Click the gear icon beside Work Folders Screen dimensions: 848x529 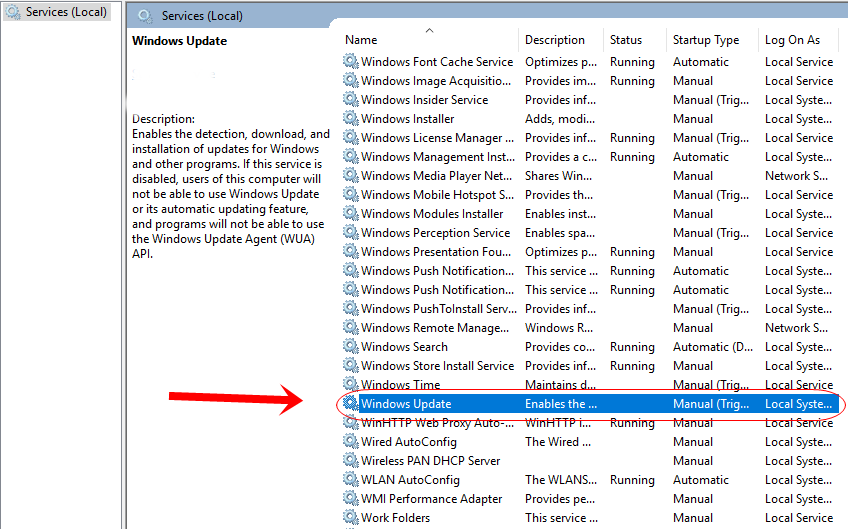[x=350, y=517]
